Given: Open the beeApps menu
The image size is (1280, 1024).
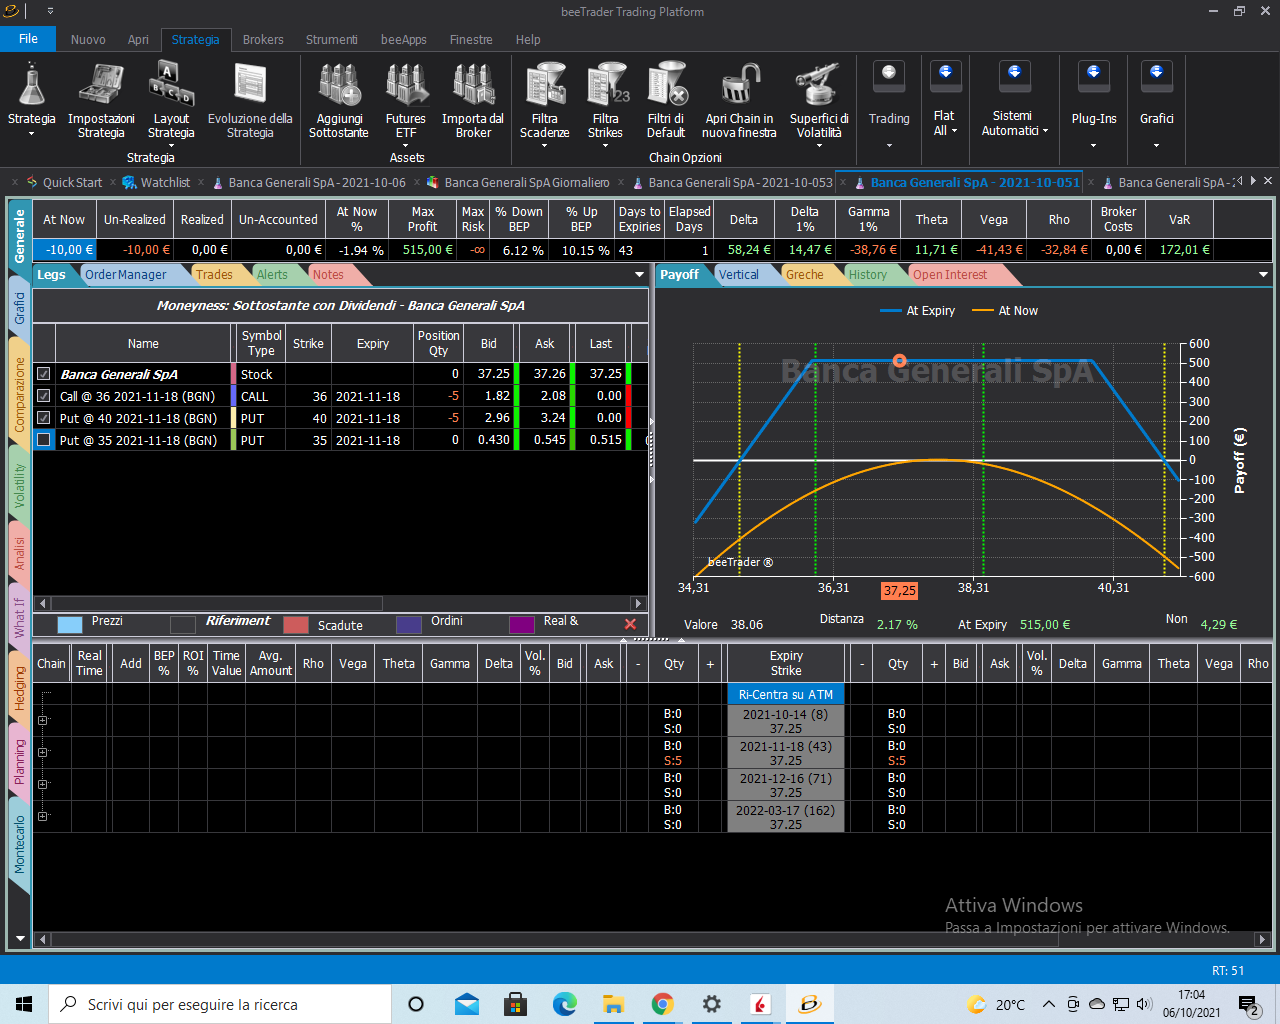Looking at the screenshot, I should [404, 40].
